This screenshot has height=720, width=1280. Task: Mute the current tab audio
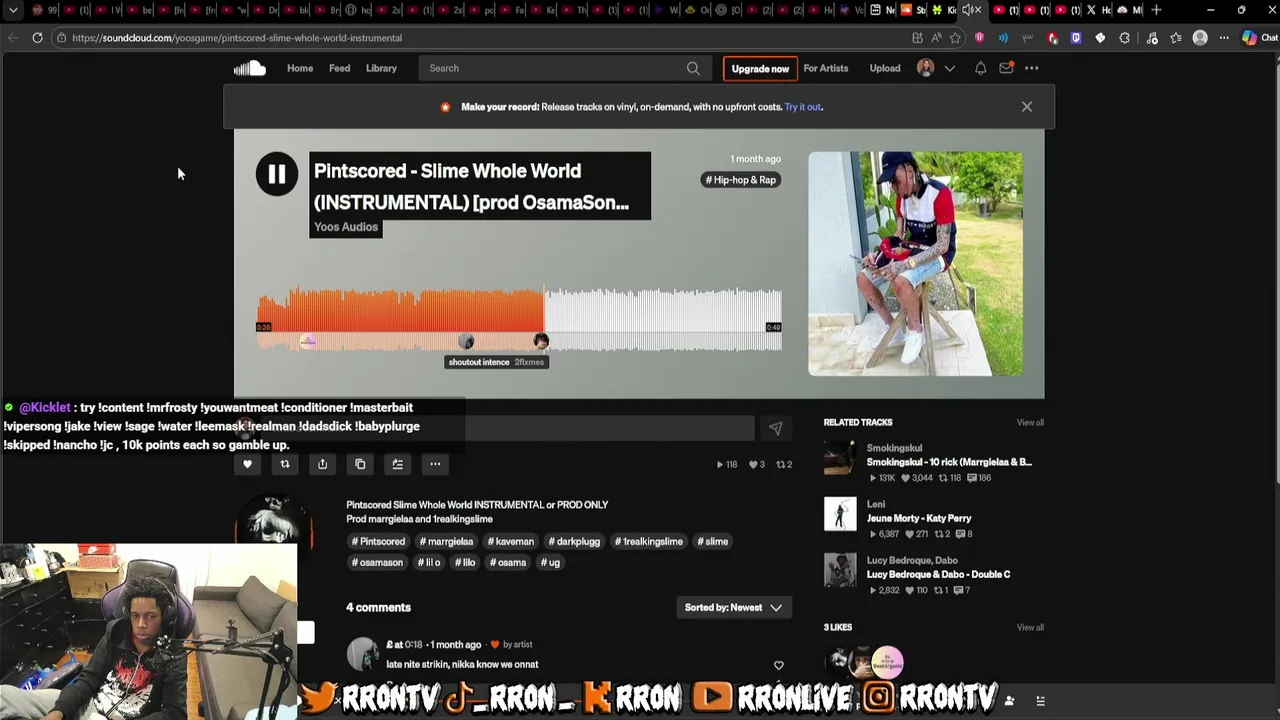tap(966, 10)
